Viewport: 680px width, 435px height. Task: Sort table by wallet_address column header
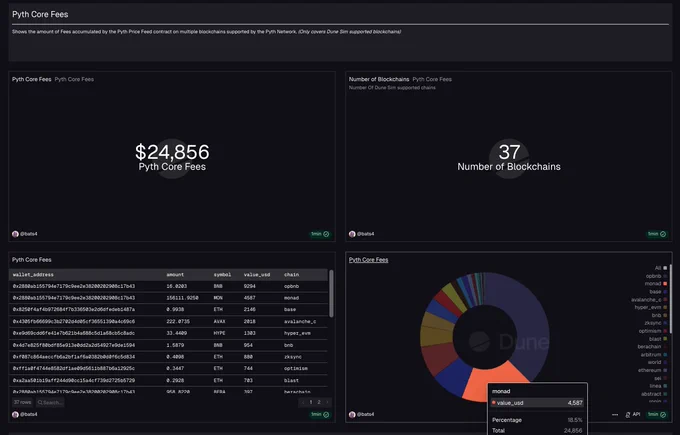pyautogui.click(x=33, y=275)
